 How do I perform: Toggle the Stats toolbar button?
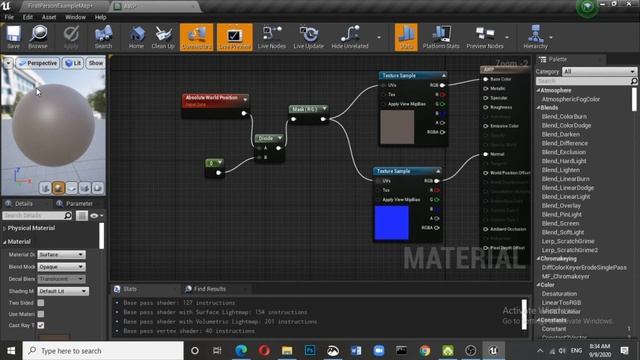pyautogui.click(x=406, y=37)
